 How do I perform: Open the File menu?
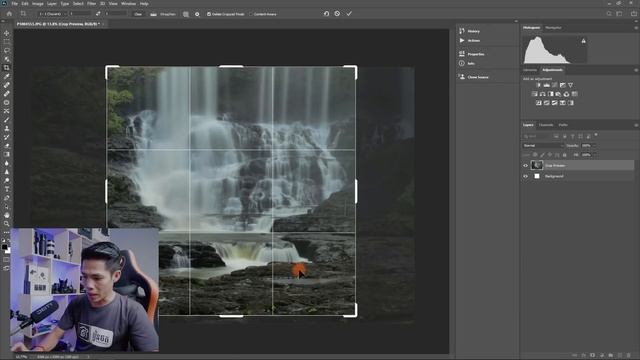pos(15,4)
